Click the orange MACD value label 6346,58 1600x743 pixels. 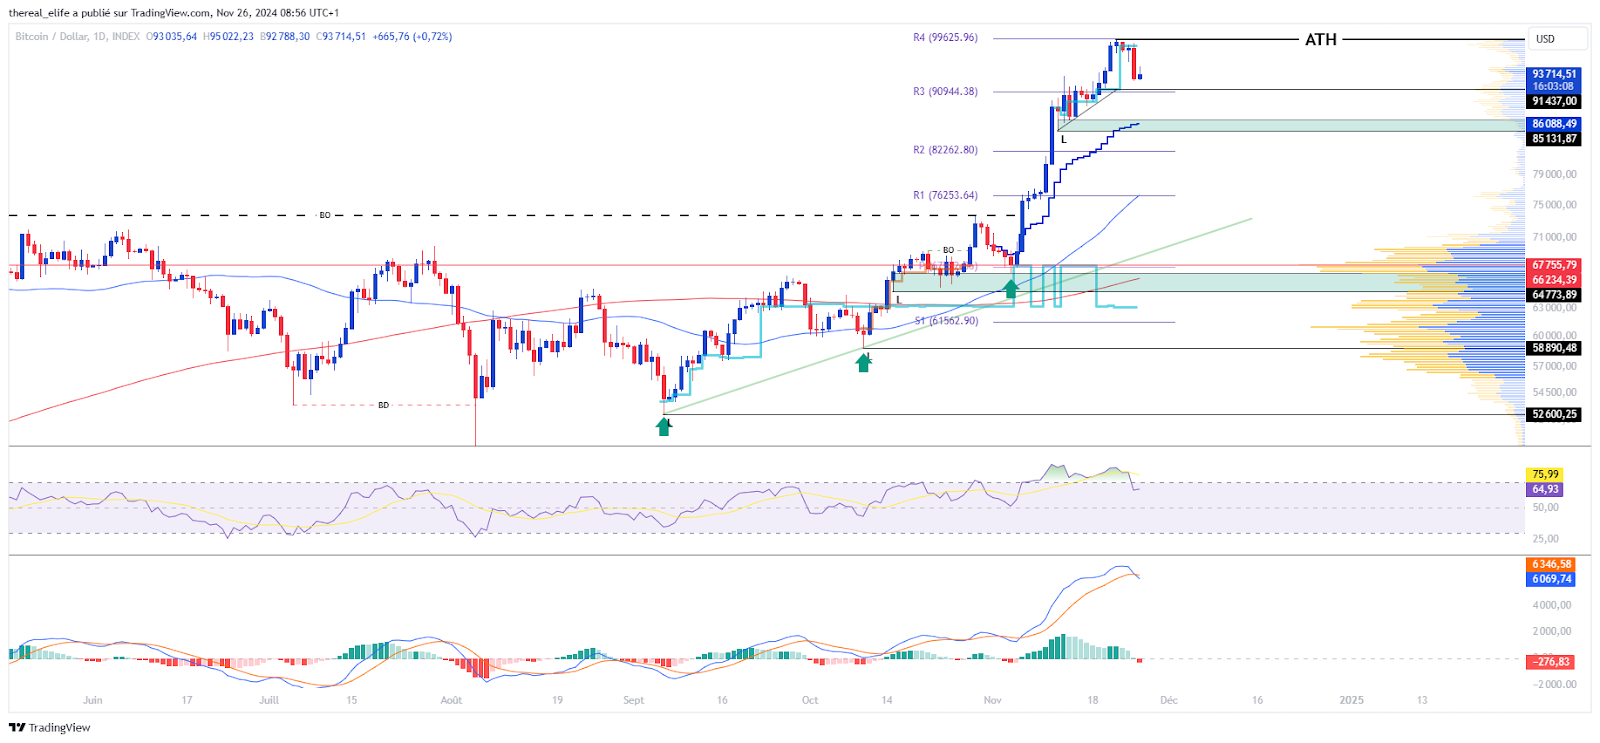pos(1552,565)
